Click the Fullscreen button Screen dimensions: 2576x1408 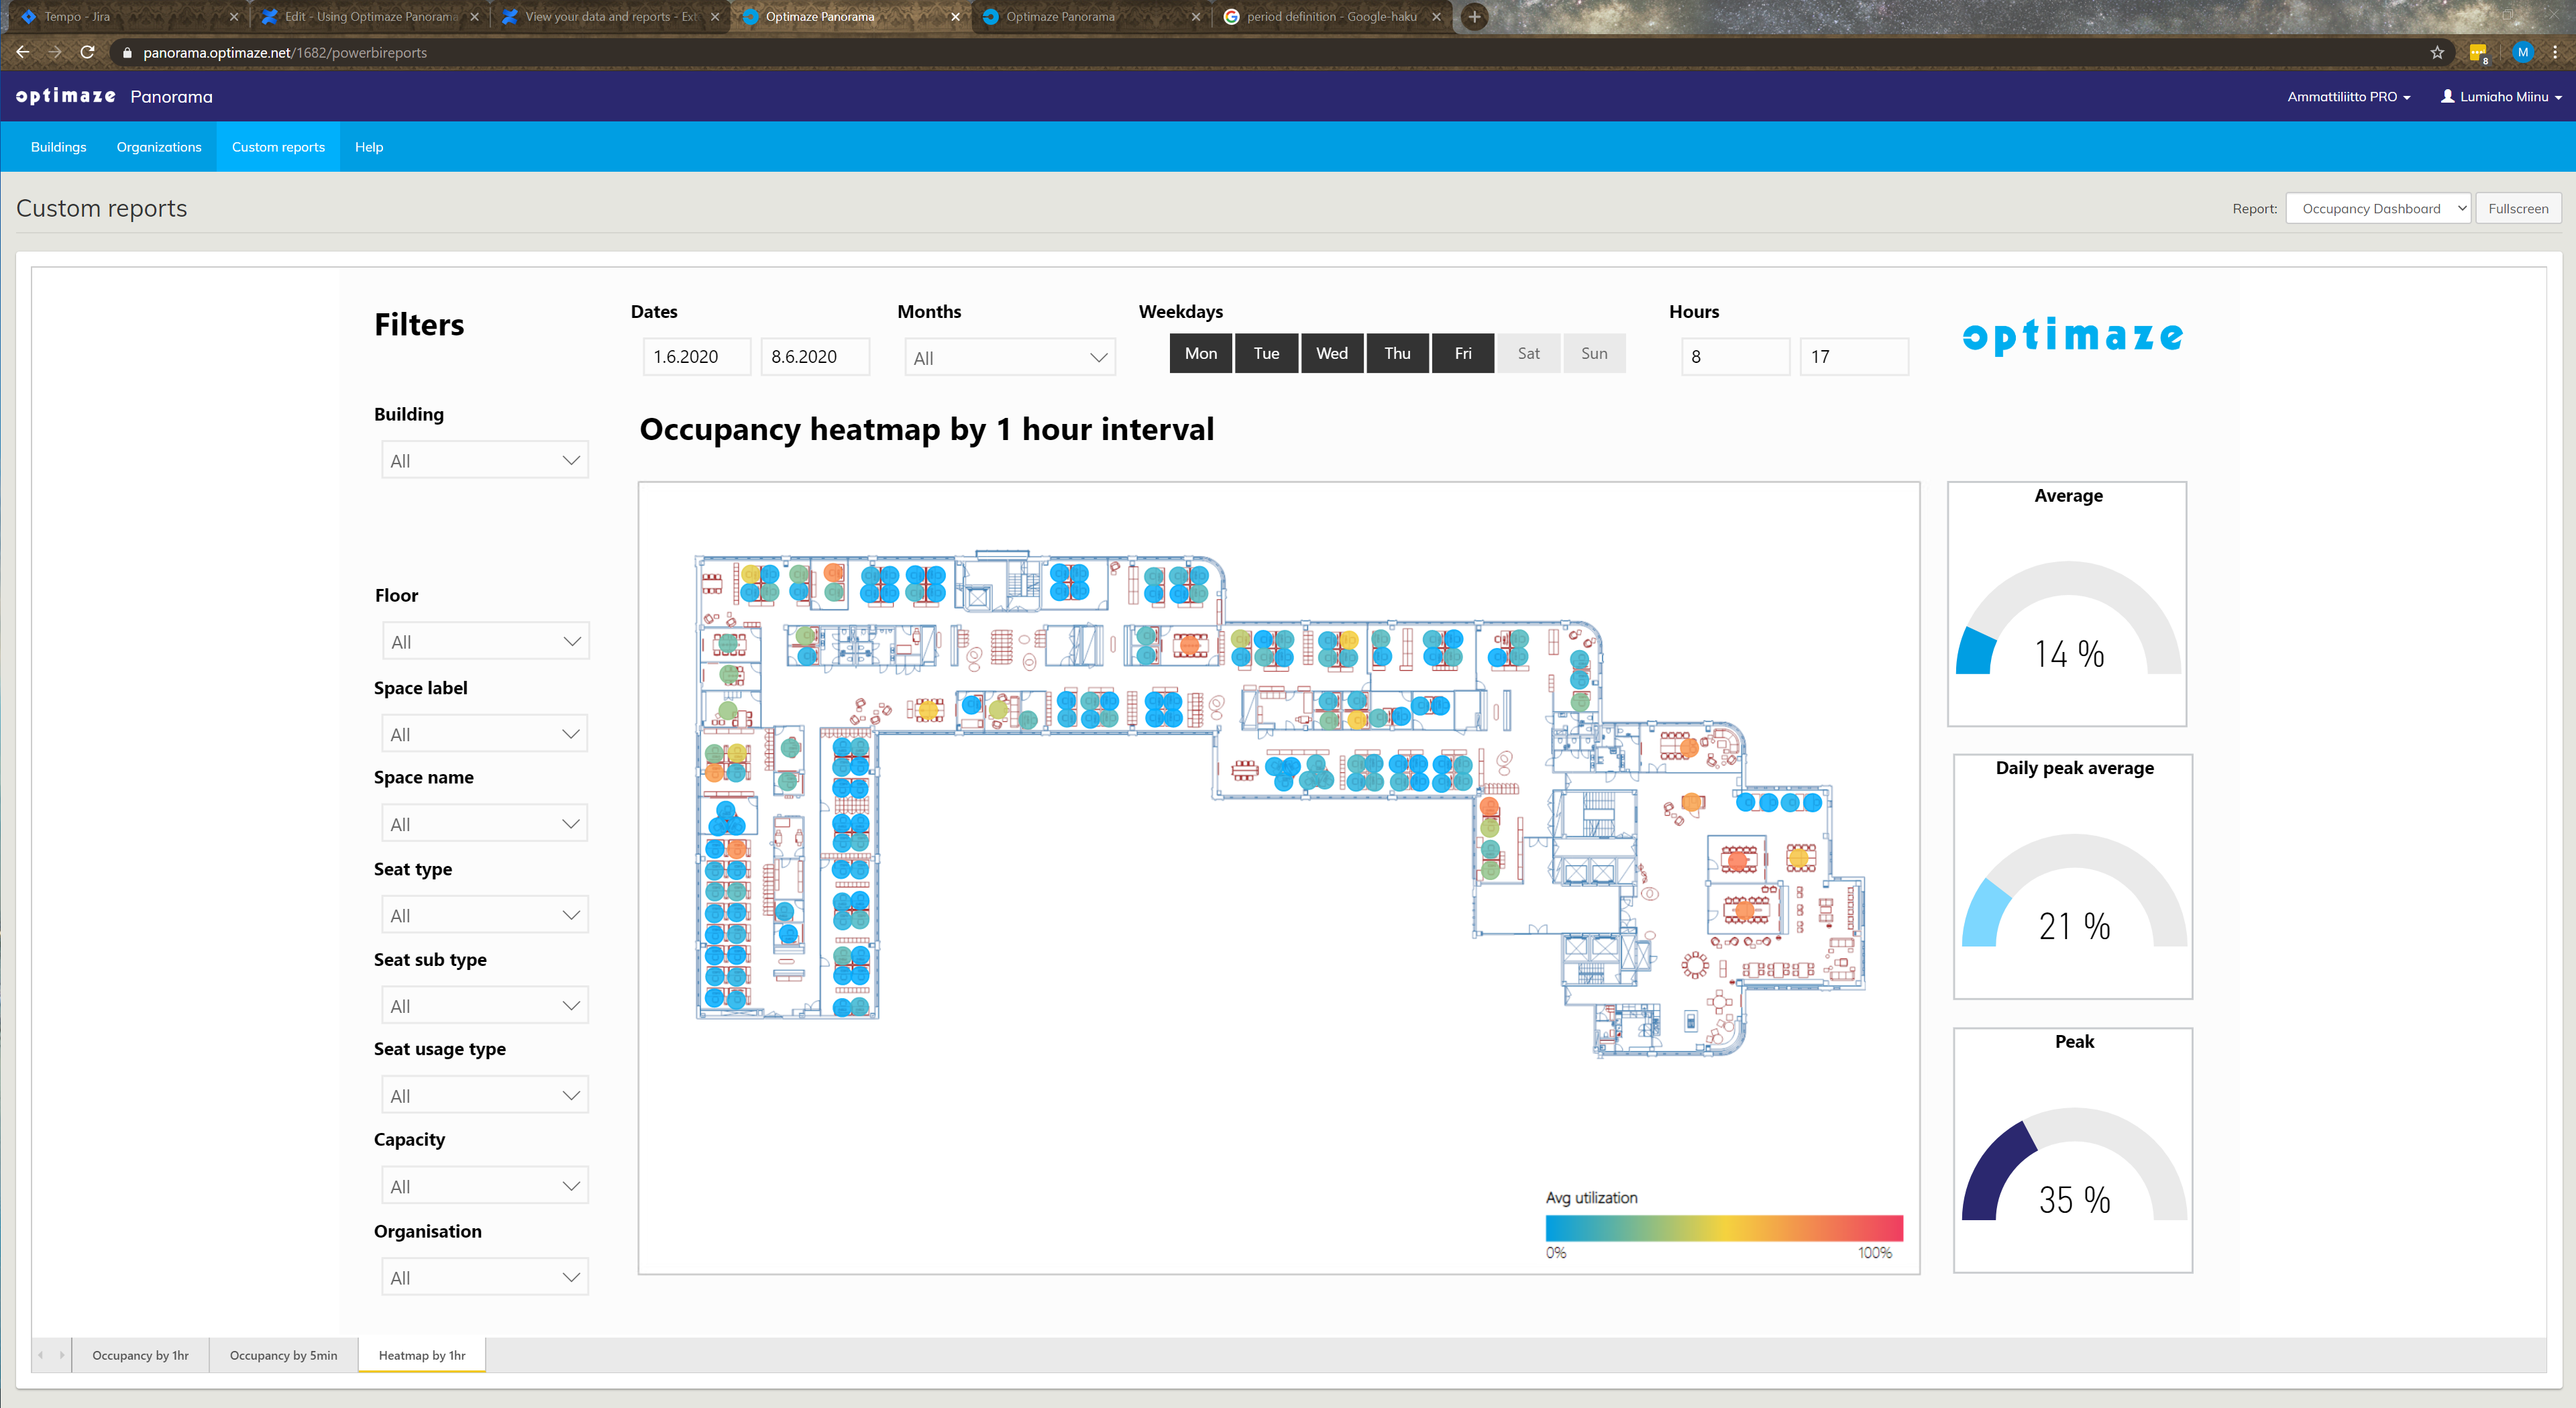[2517, 208]
